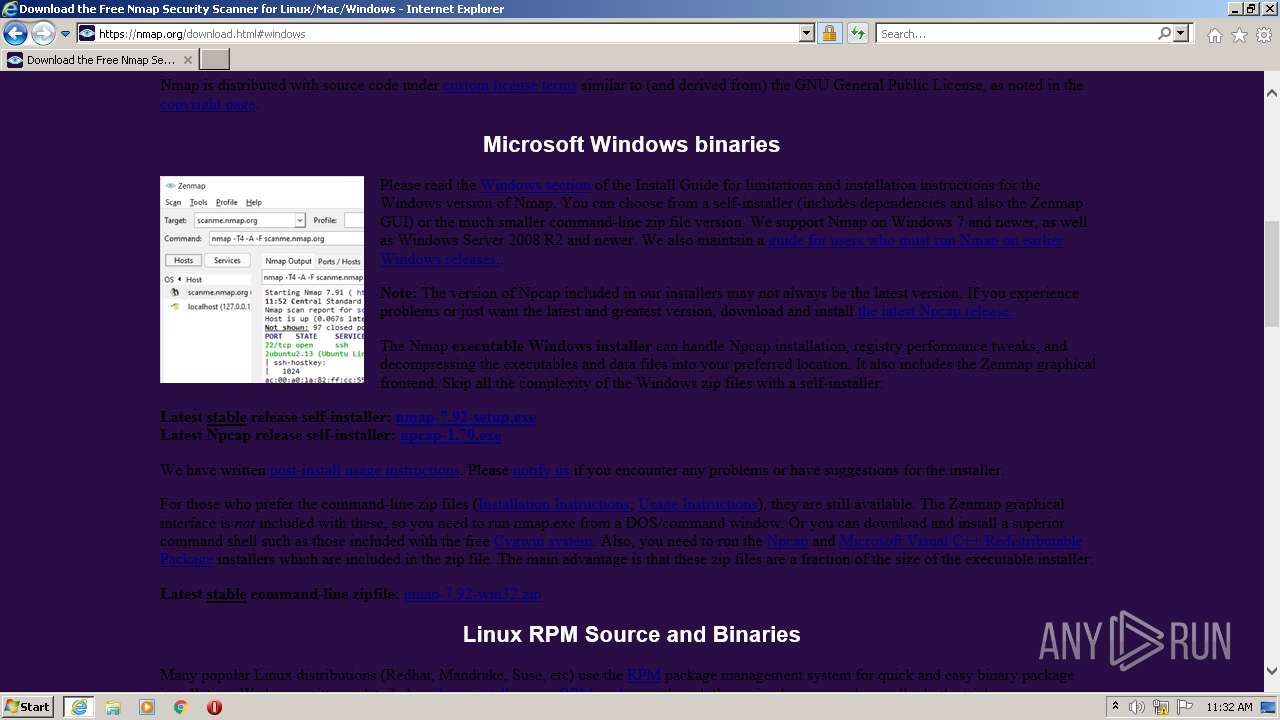The image size is (1280, 720).
Task: Follow the RPM link
Action: click(x=644, y=675)
